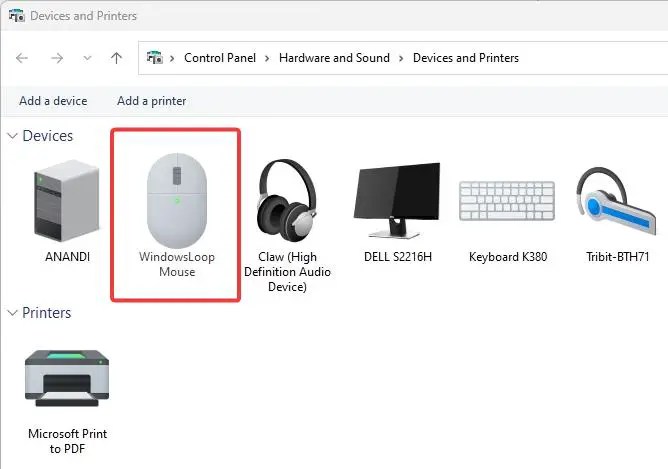The height and width of the screenshot is (469, 668).
Task: Click the Devices and Printers title bar icon
Action: [x=17, y=16]
